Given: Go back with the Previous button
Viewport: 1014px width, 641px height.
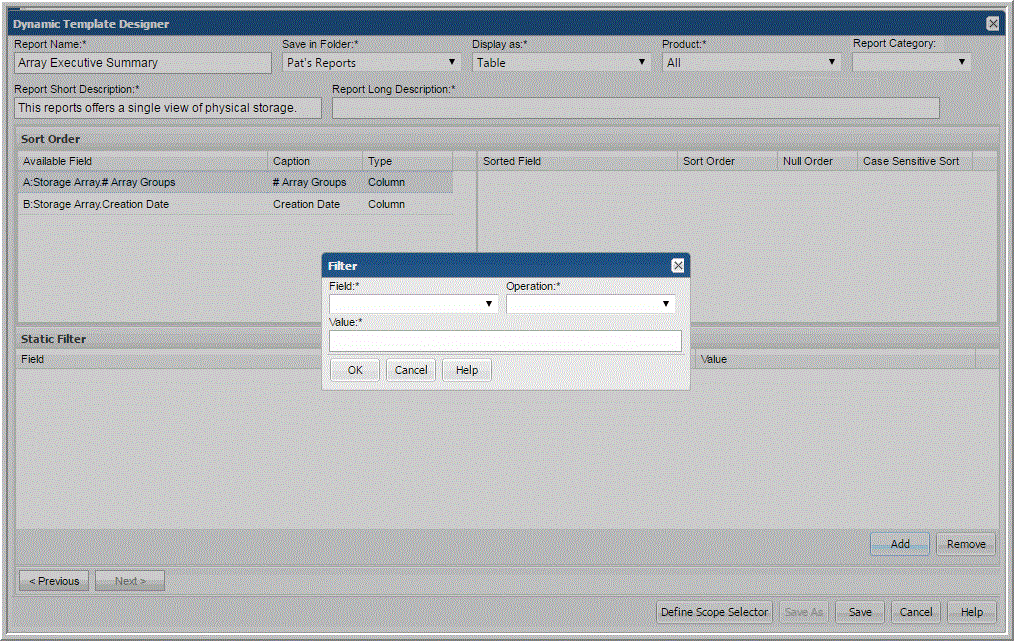Looking at the screenshot, I should coord(54,581).
